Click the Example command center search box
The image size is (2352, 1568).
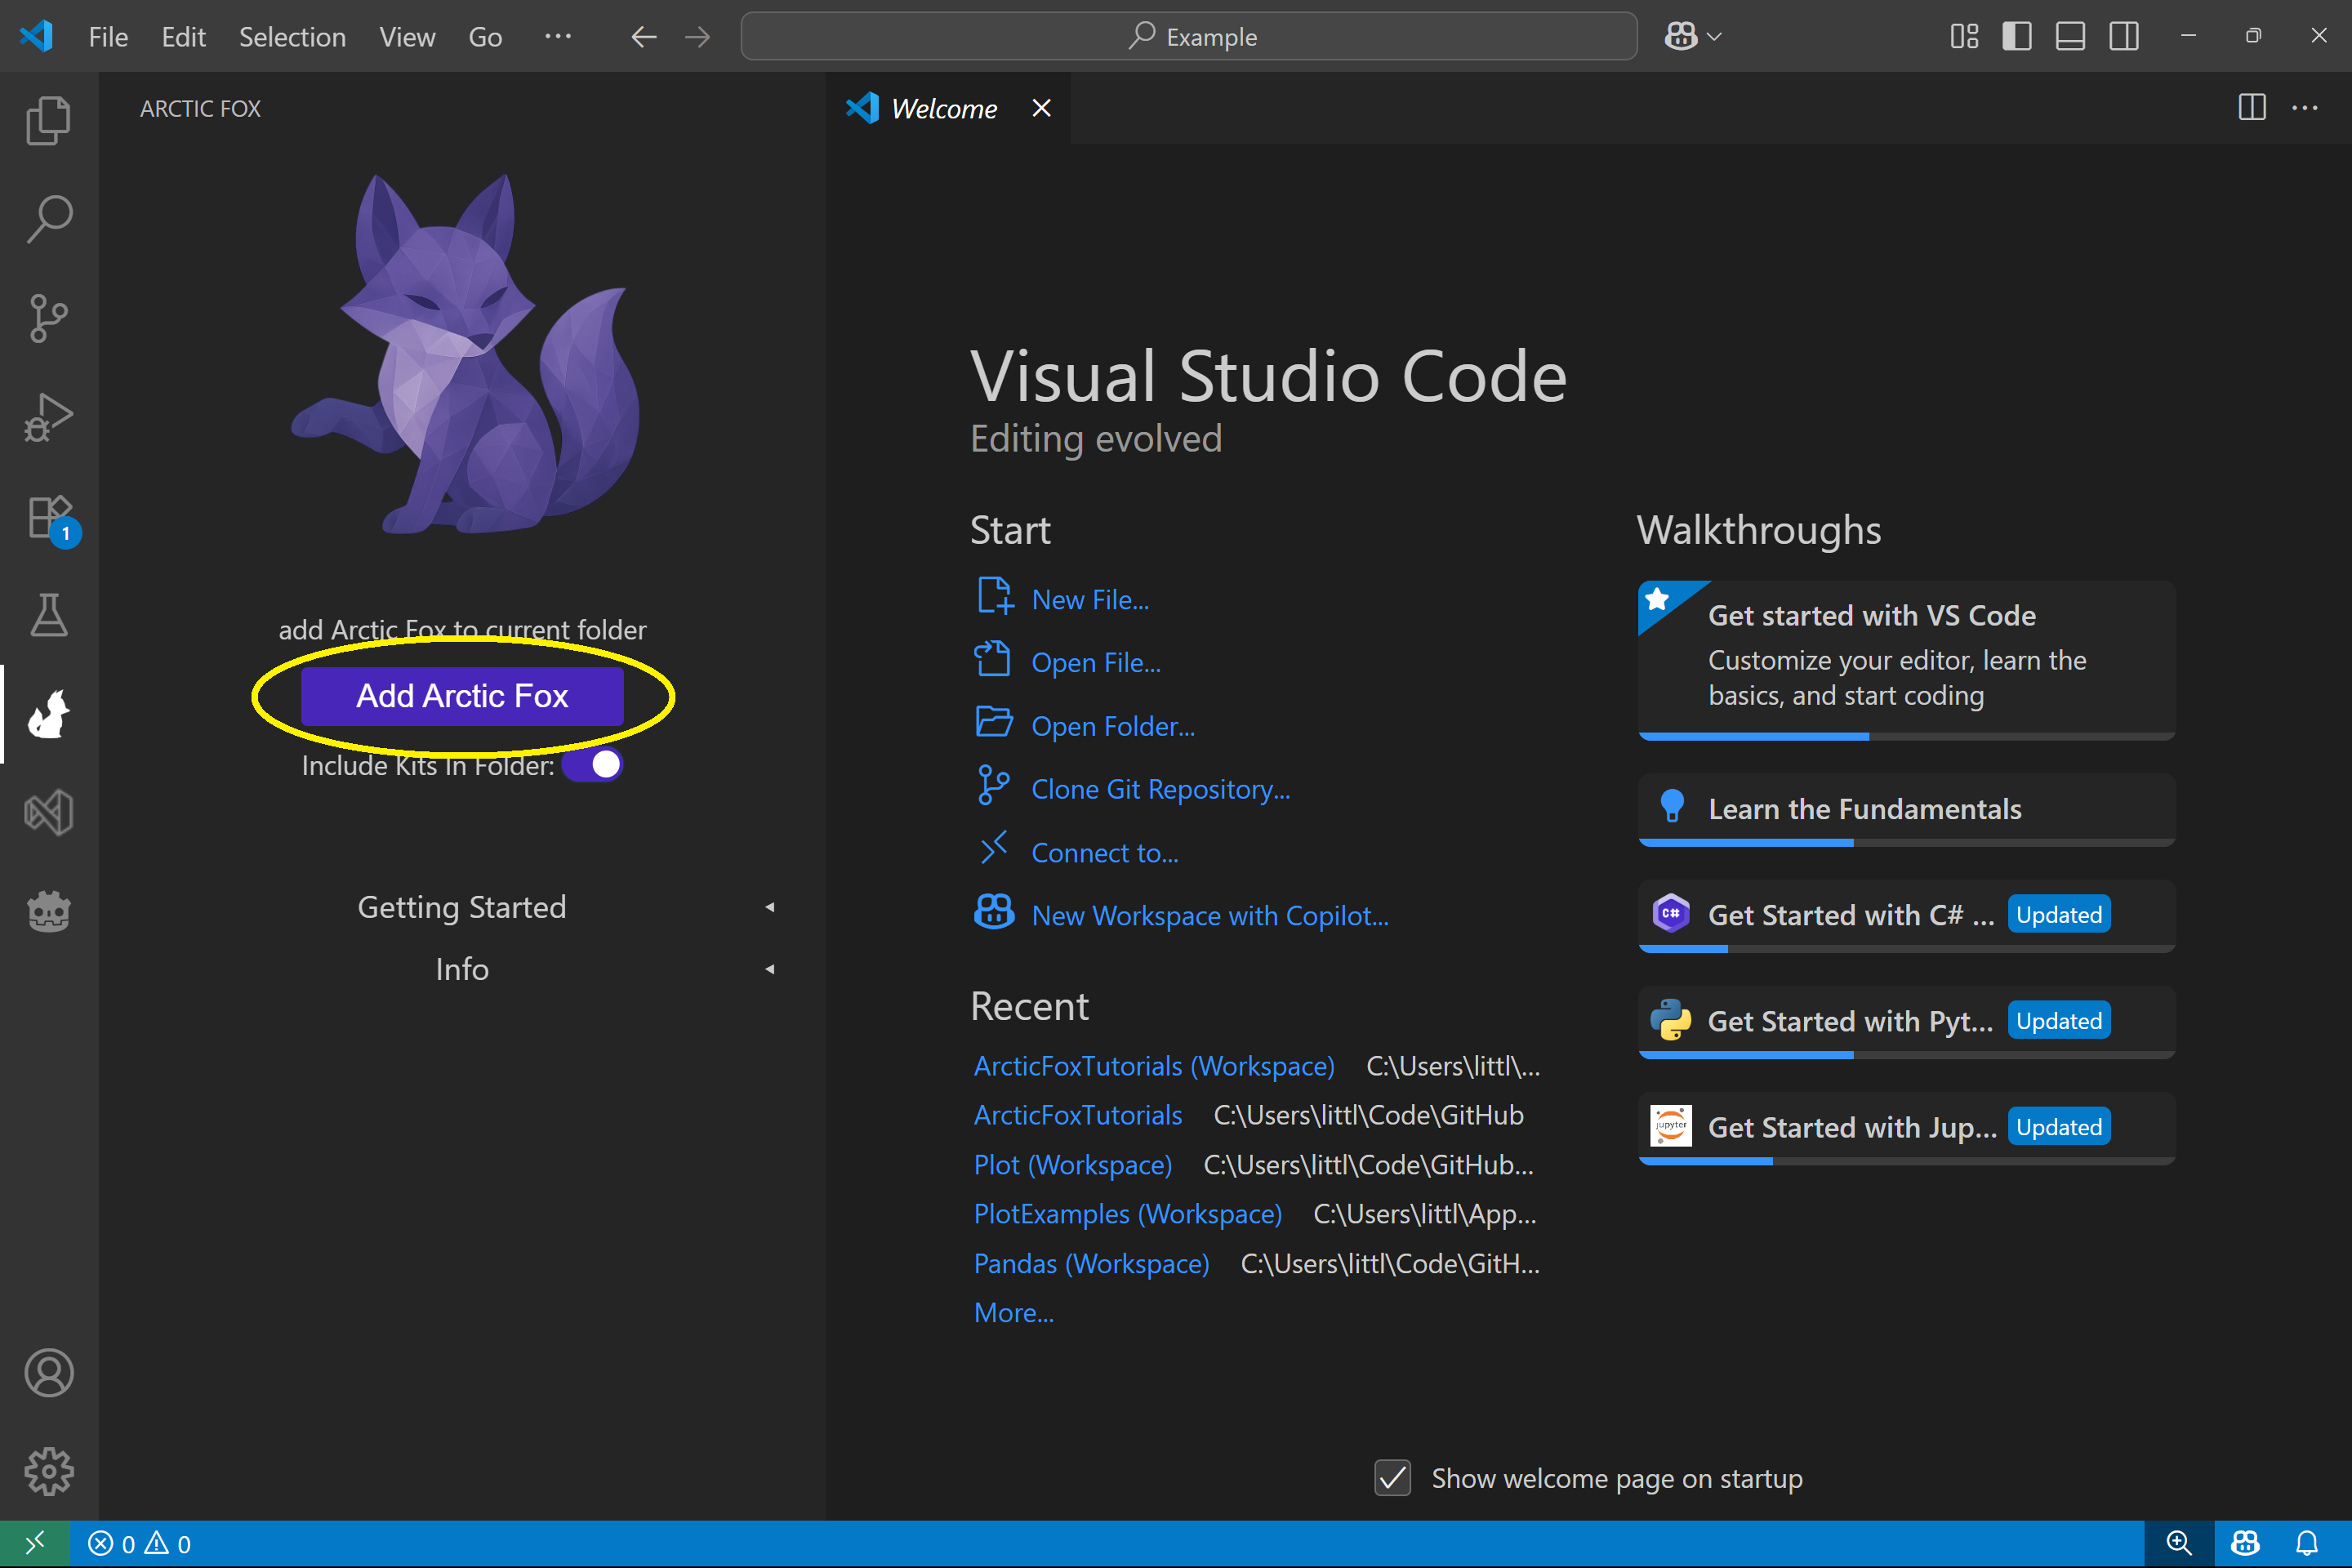(x=1189, y=37)
